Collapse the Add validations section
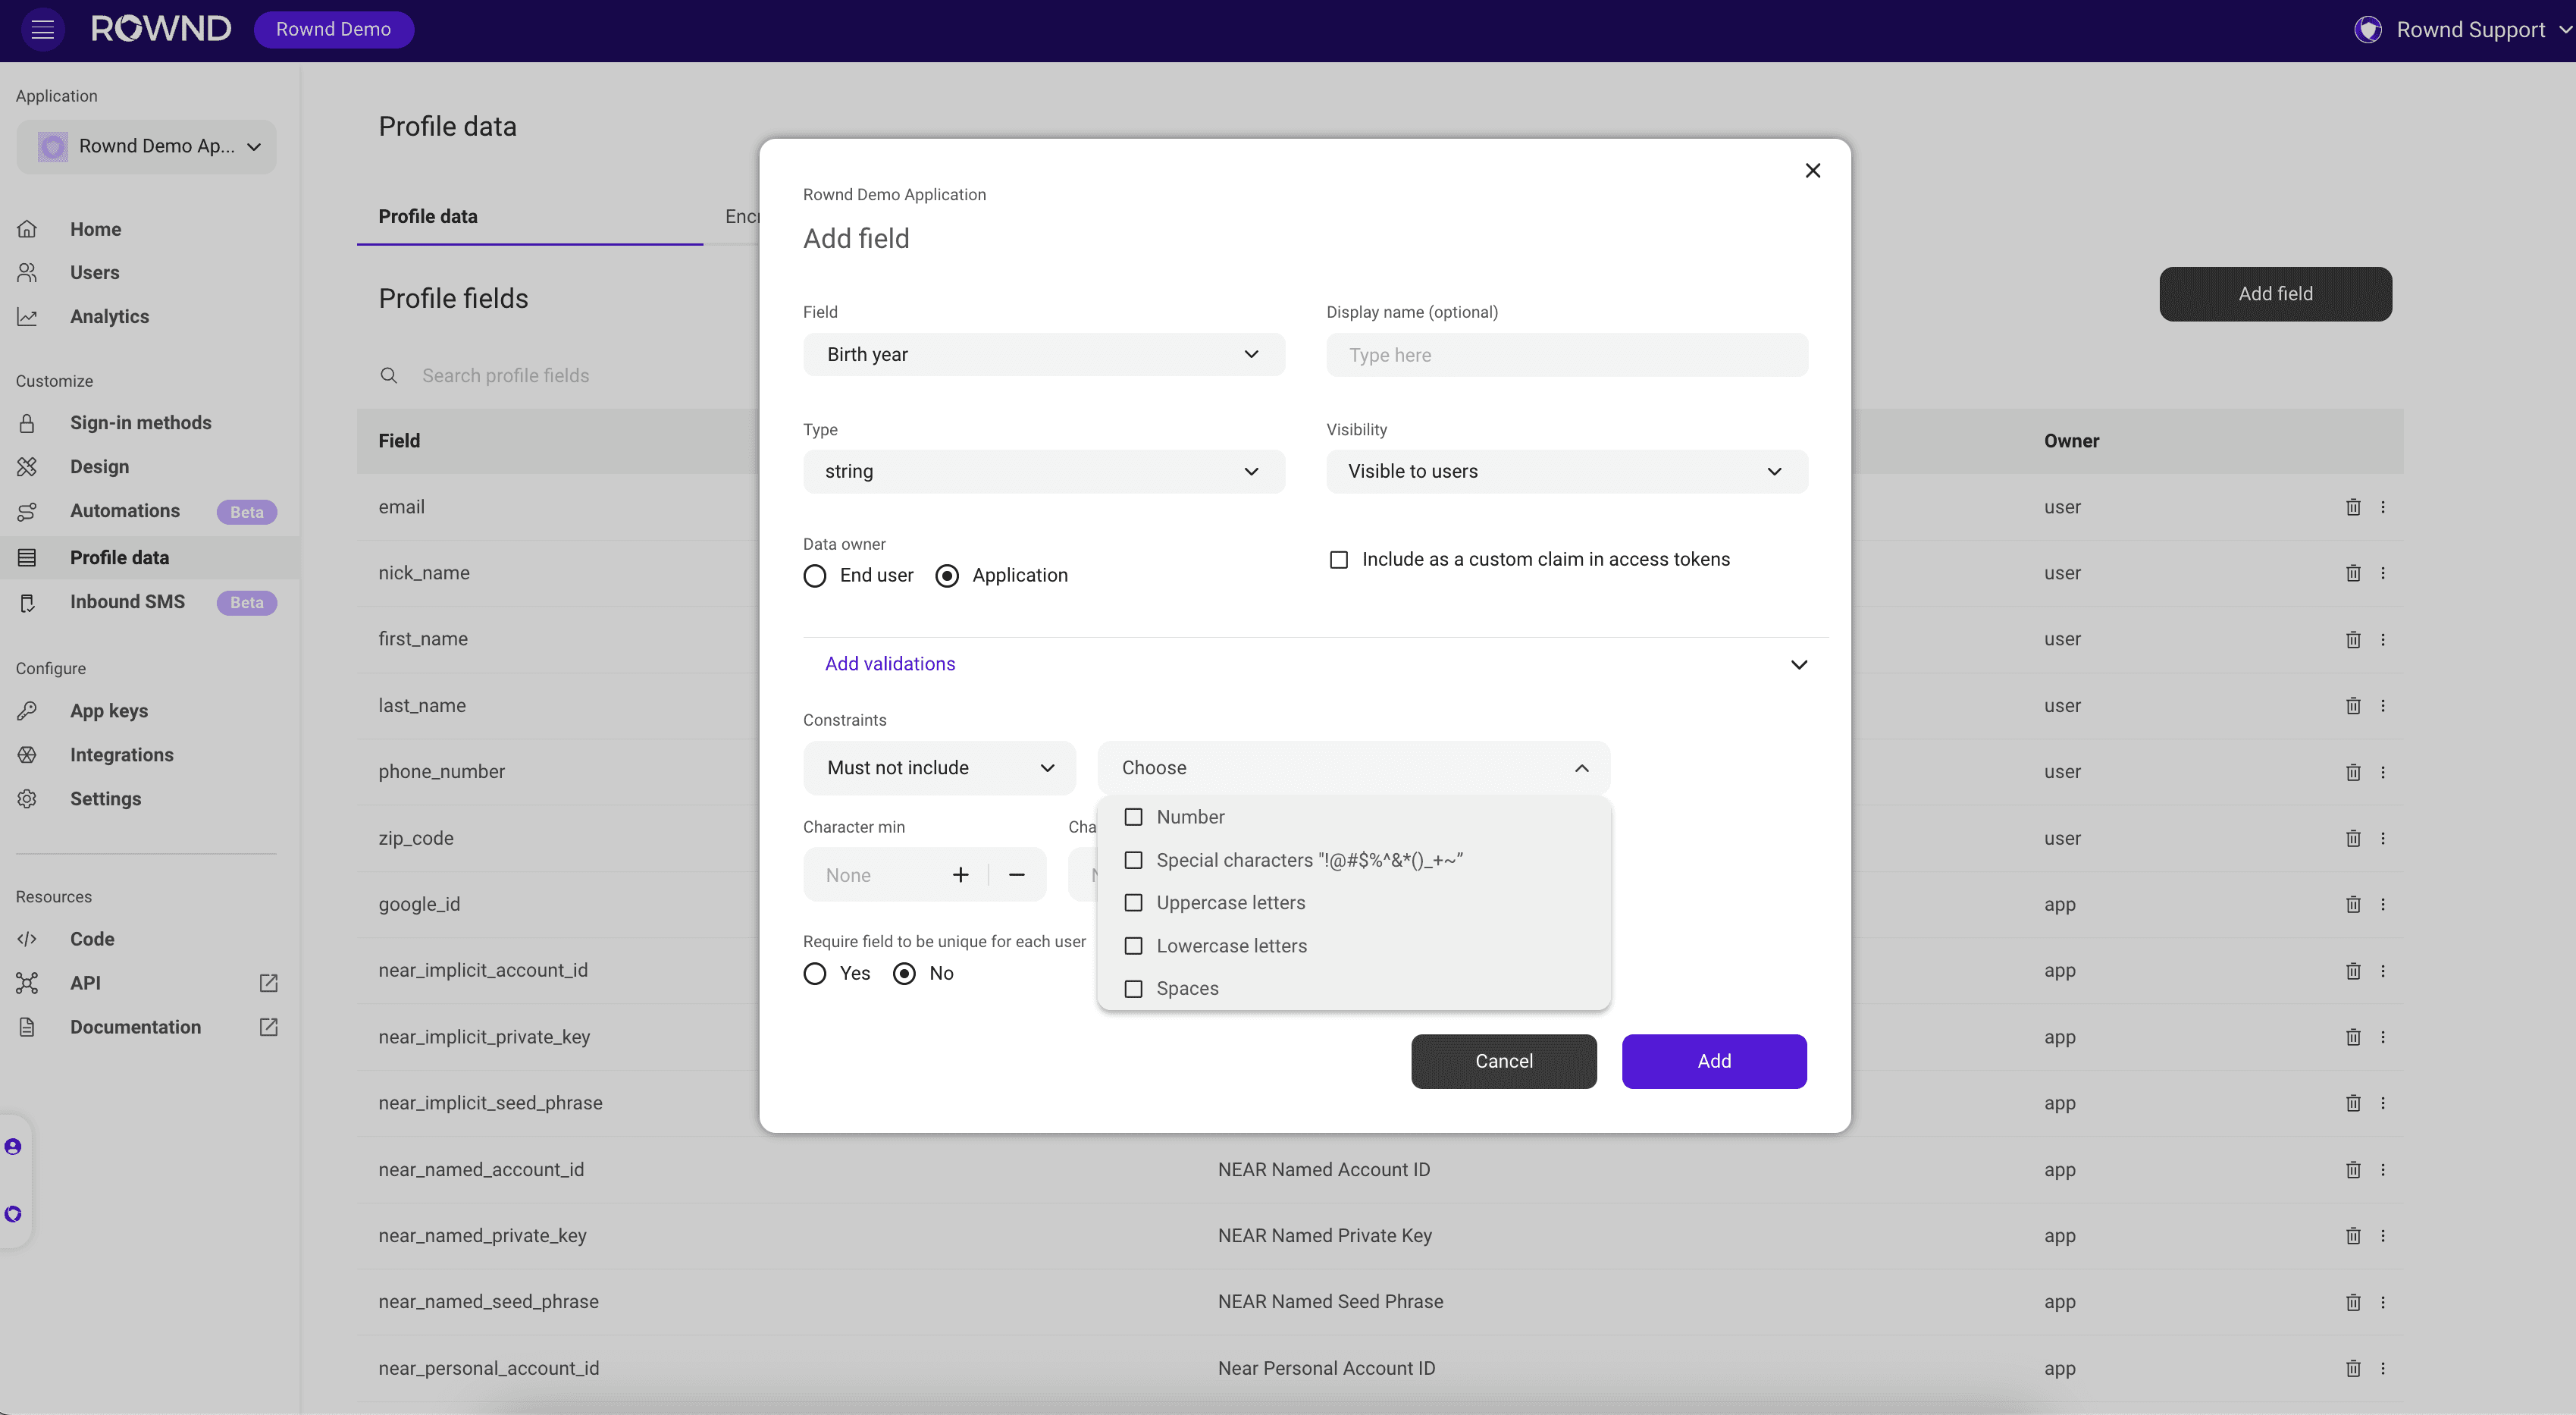2576x1415 pixels. click(1798, 665)
